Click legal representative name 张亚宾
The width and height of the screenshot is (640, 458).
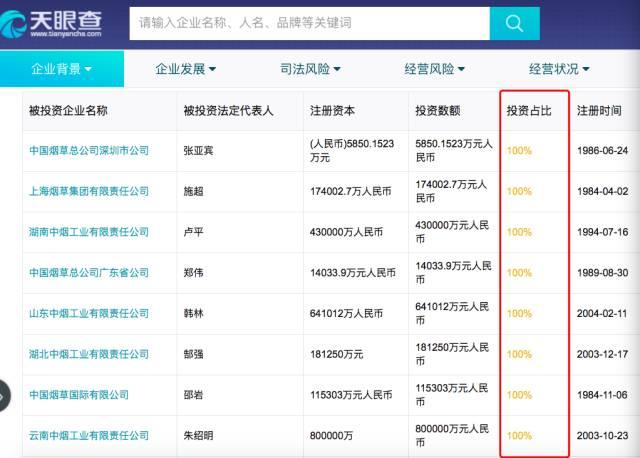[x=198, y=150]
